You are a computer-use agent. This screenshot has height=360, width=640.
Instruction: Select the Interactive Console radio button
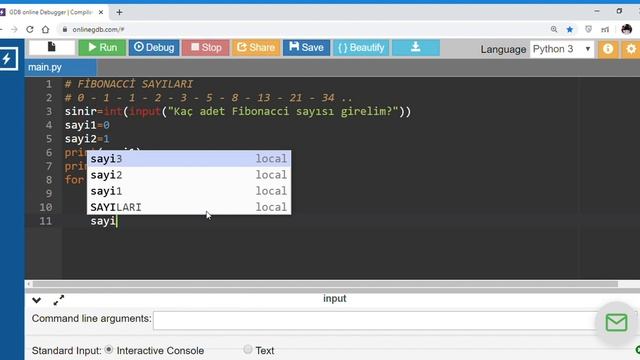point(109,350)
